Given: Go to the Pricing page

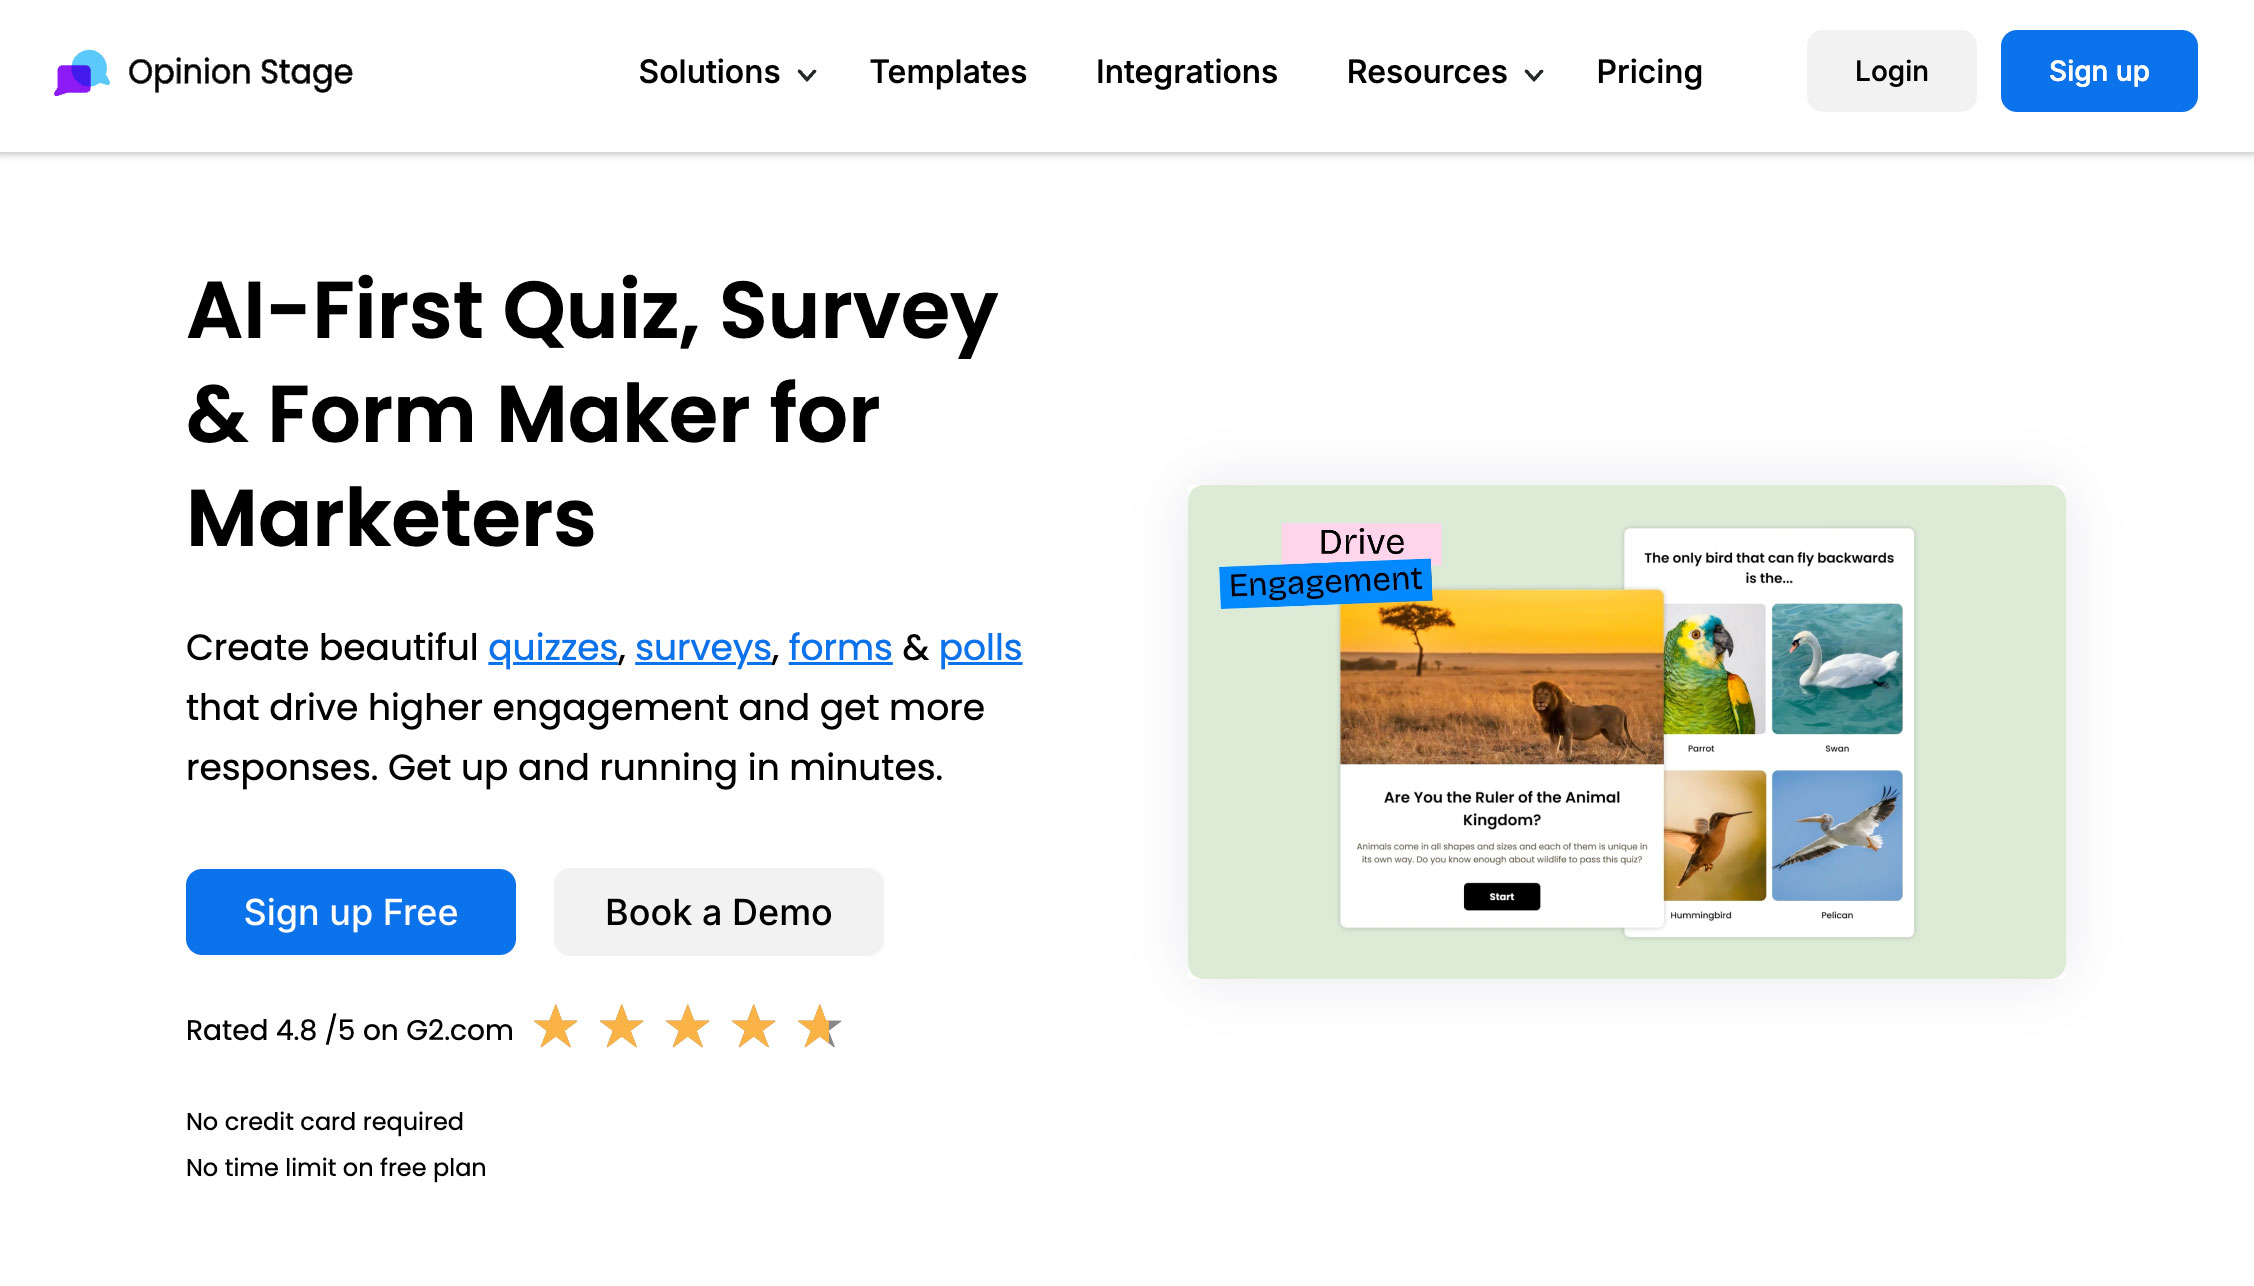Looking at the screenshot, I should (x=1649, y=72).
